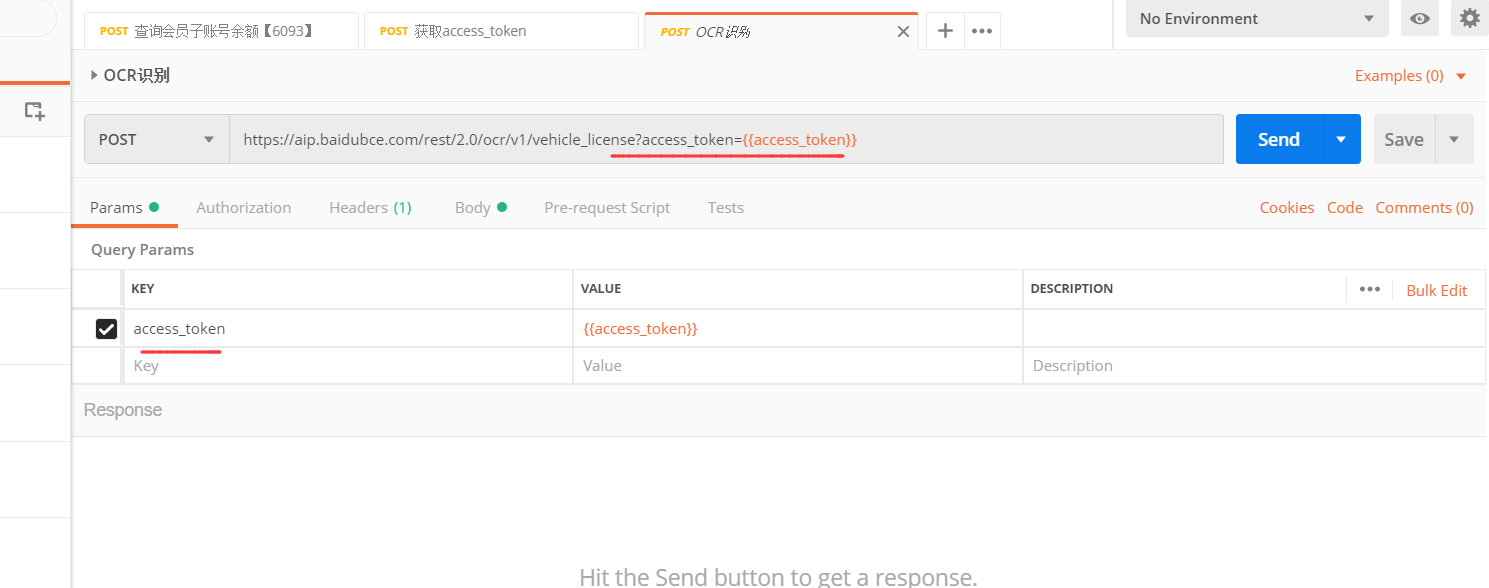Select the Authorization tab
The width and height of the screenshot is (1489, 588).
tap(244, 208)
